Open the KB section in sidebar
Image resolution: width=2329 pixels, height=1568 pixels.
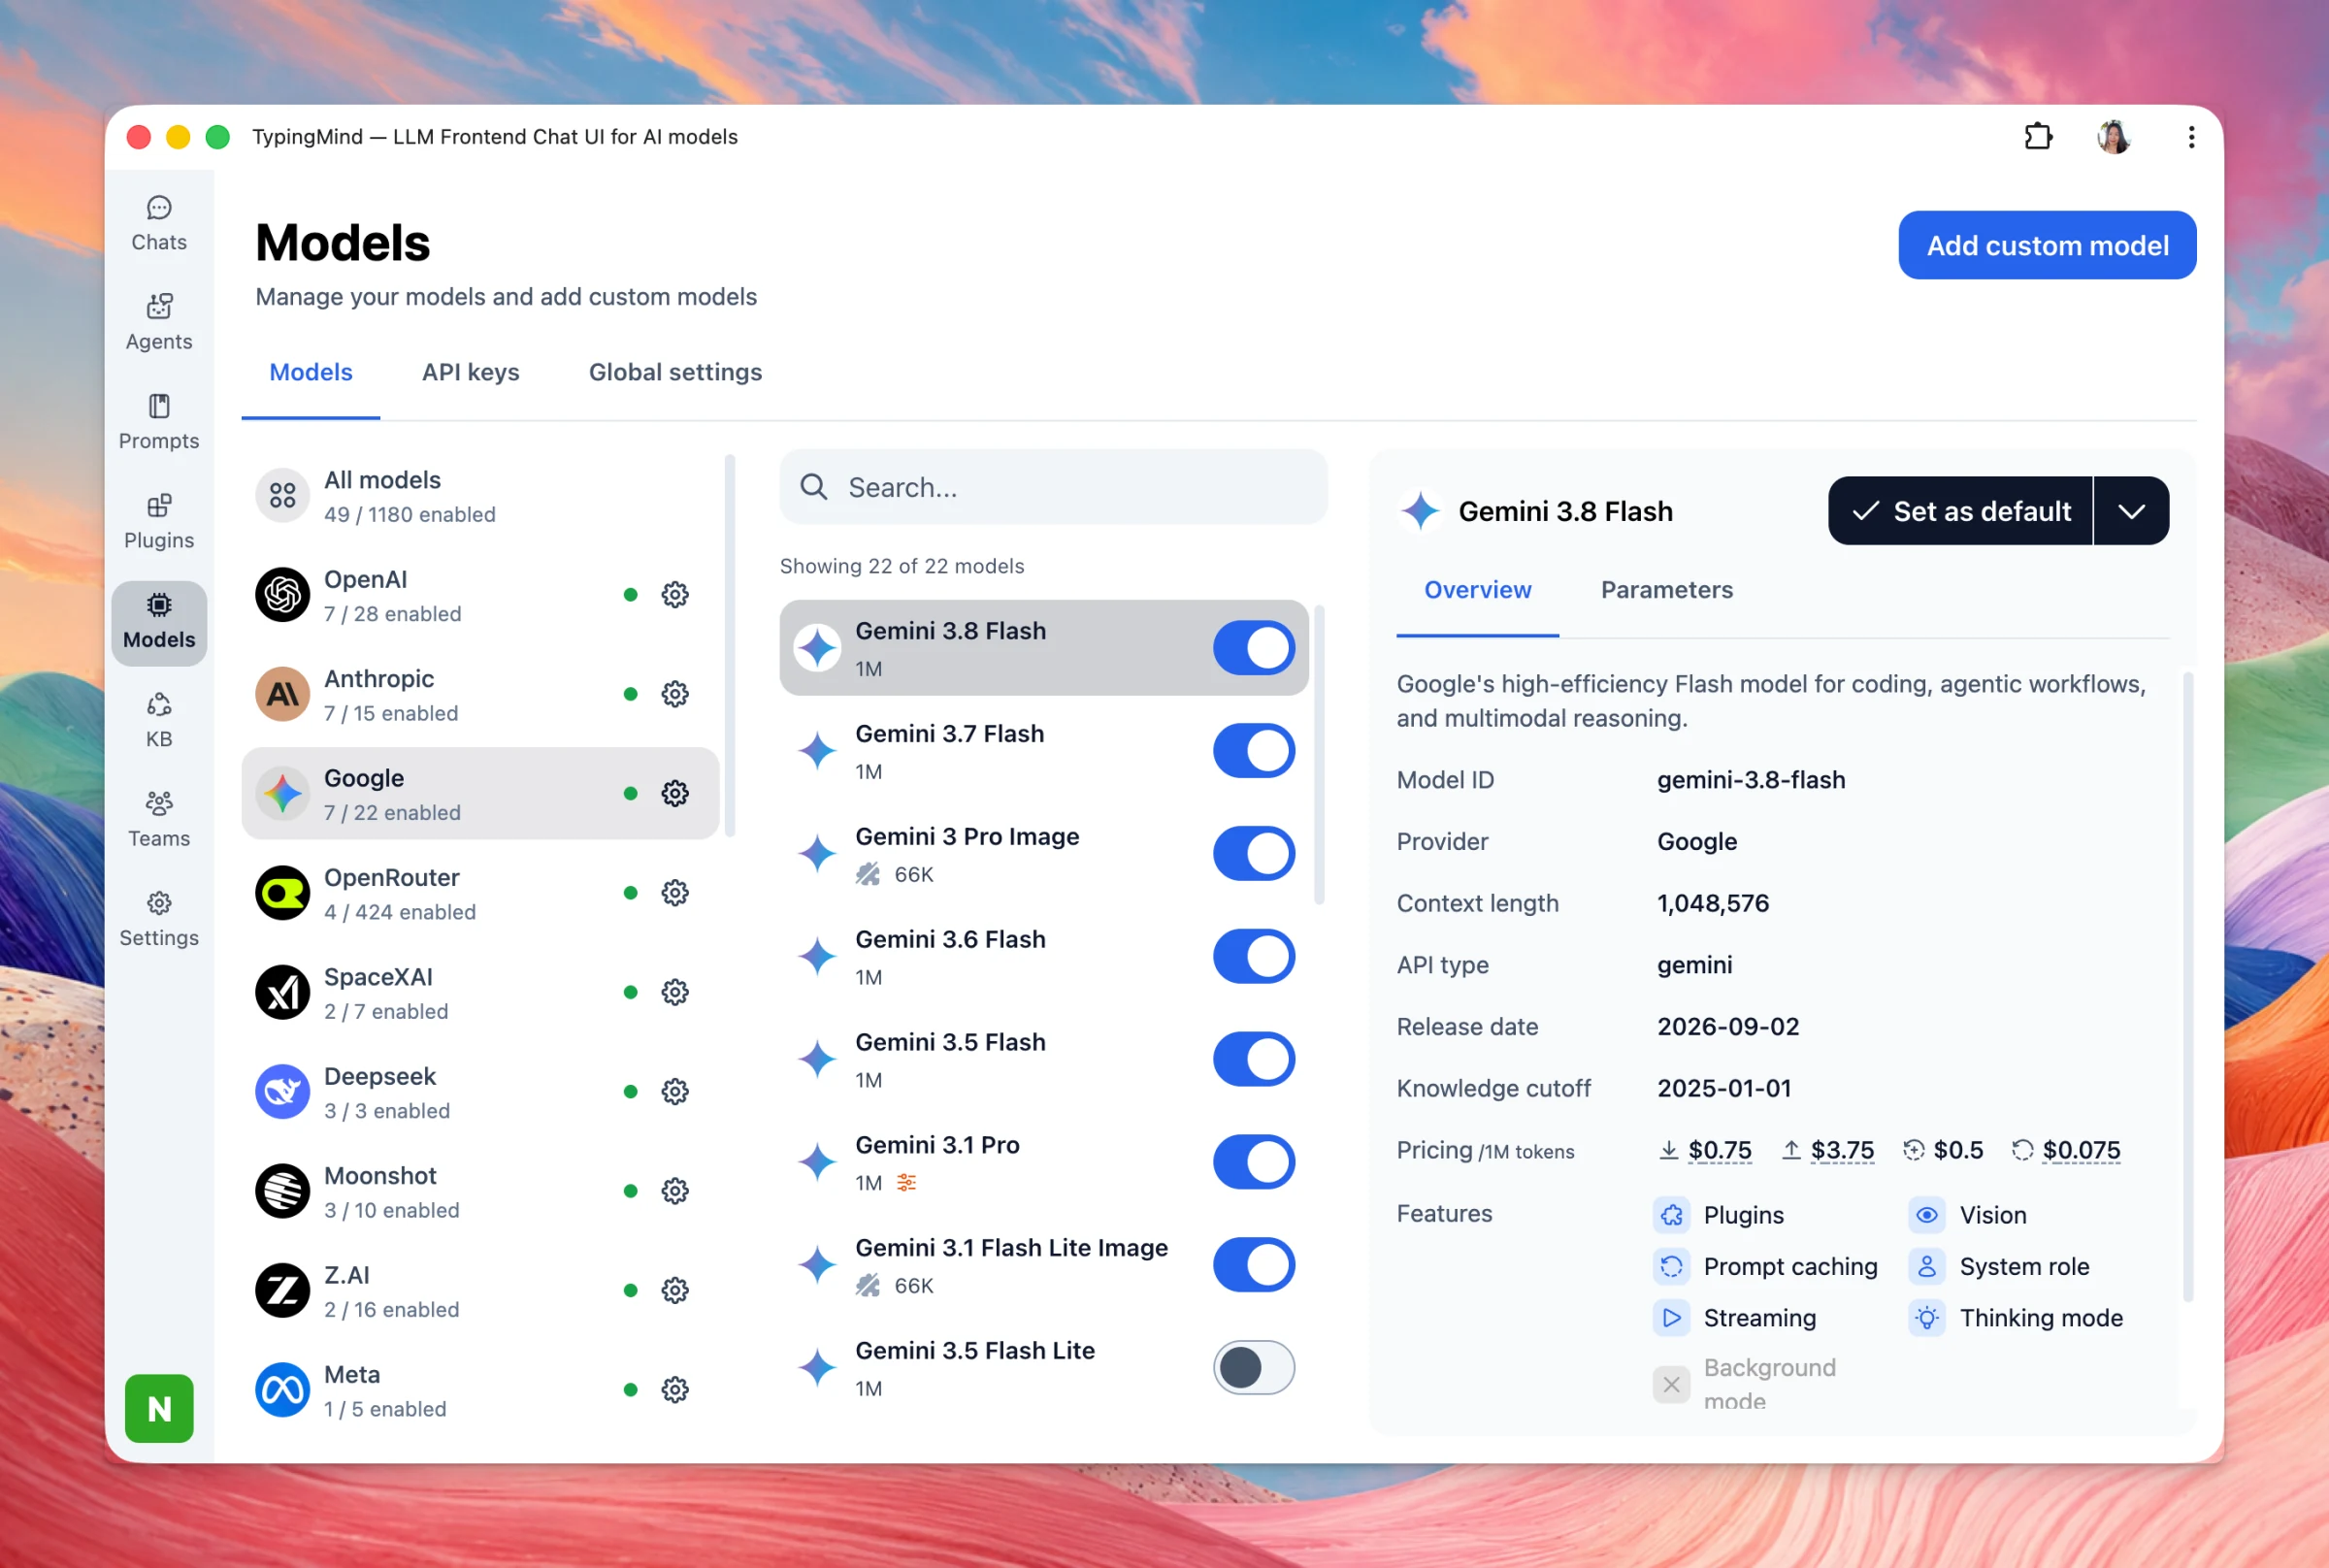(x=159, y=720)
